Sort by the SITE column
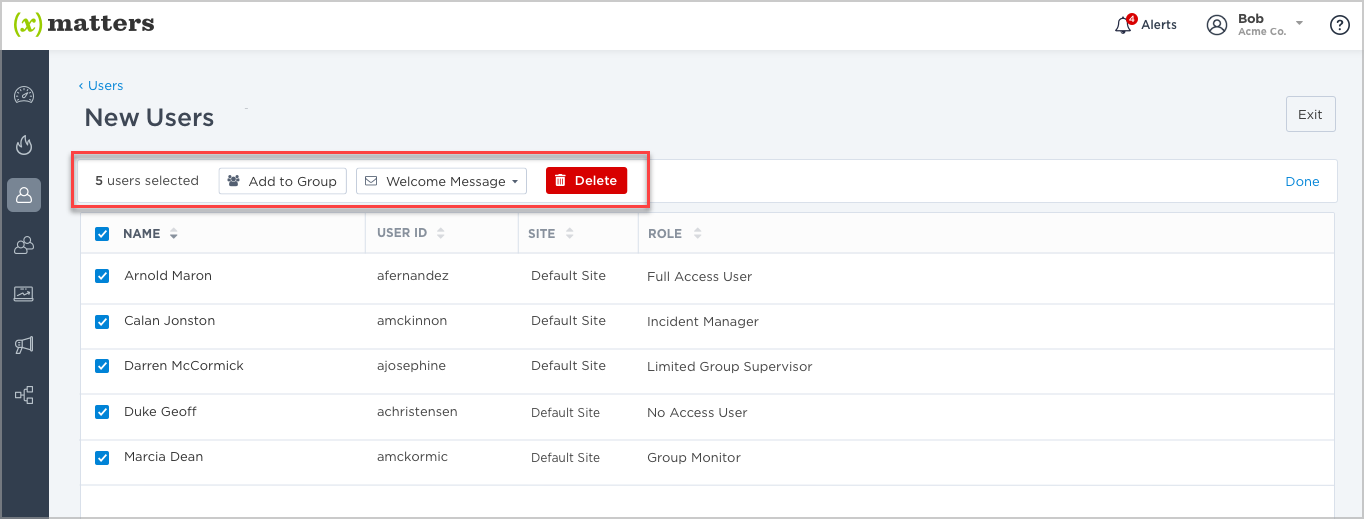Image resolution: width=1364 pixels, height=519 pixels. [551, 233]
